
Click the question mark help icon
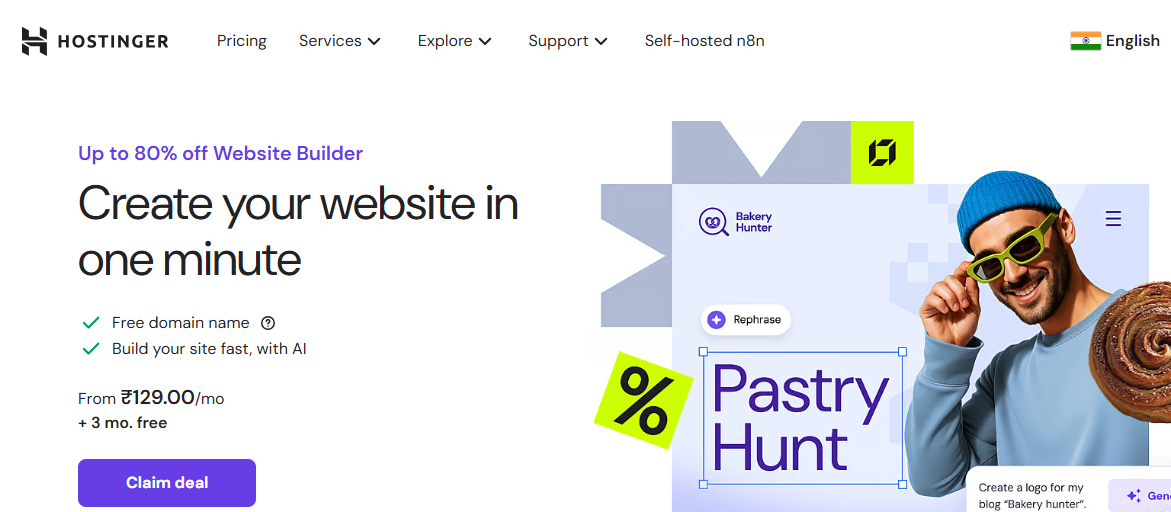(268, 323)
